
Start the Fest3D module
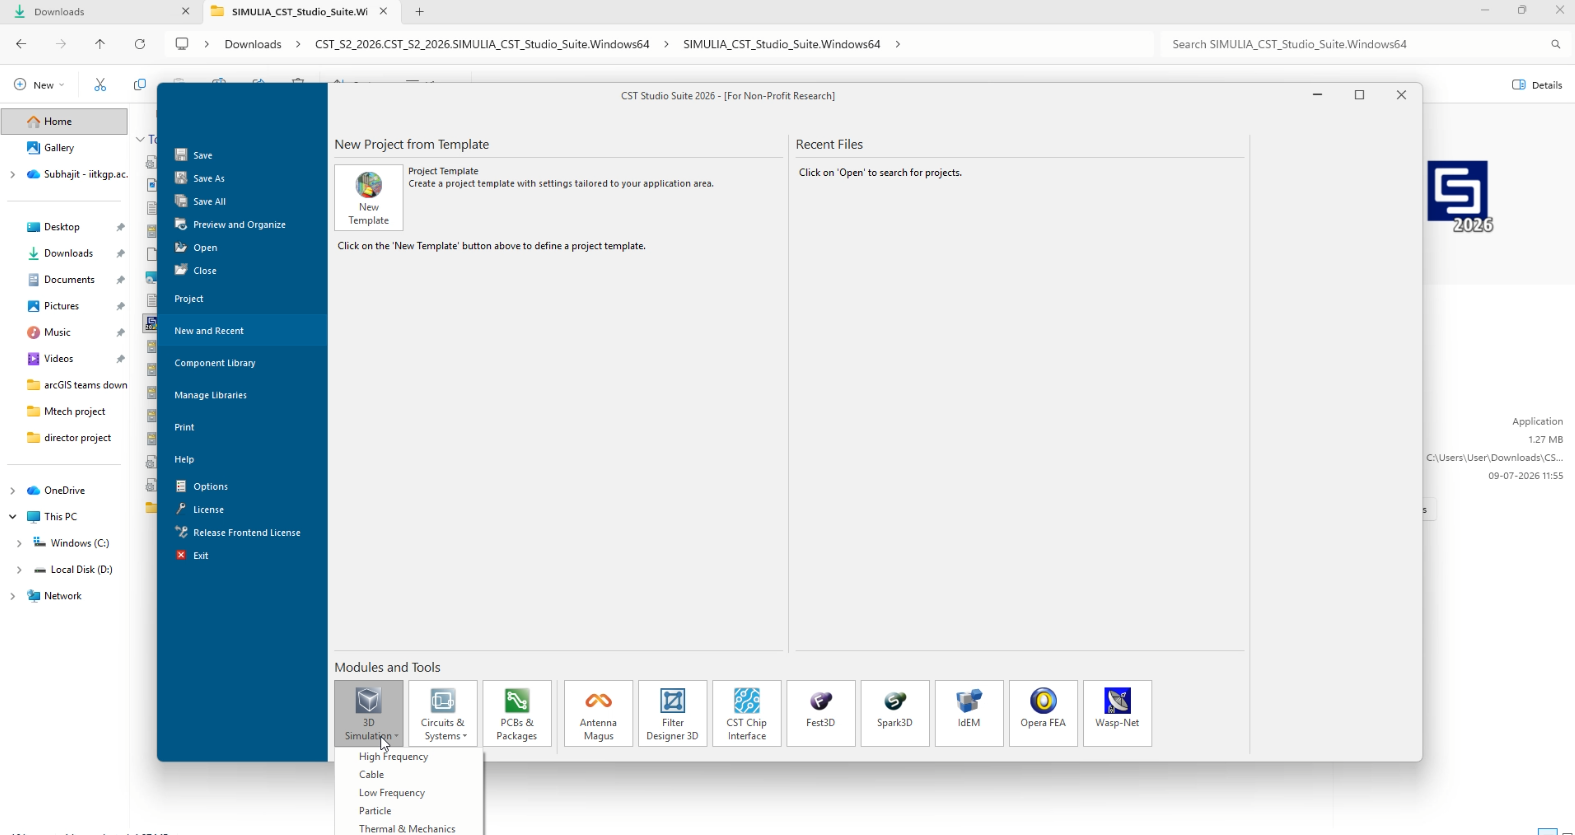820,713
